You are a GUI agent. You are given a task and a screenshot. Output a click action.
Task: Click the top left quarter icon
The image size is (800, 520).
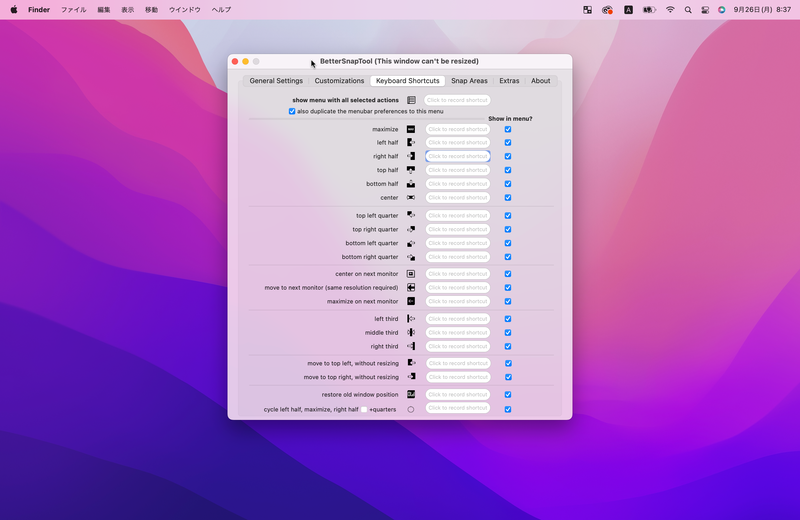coord(411,215)
